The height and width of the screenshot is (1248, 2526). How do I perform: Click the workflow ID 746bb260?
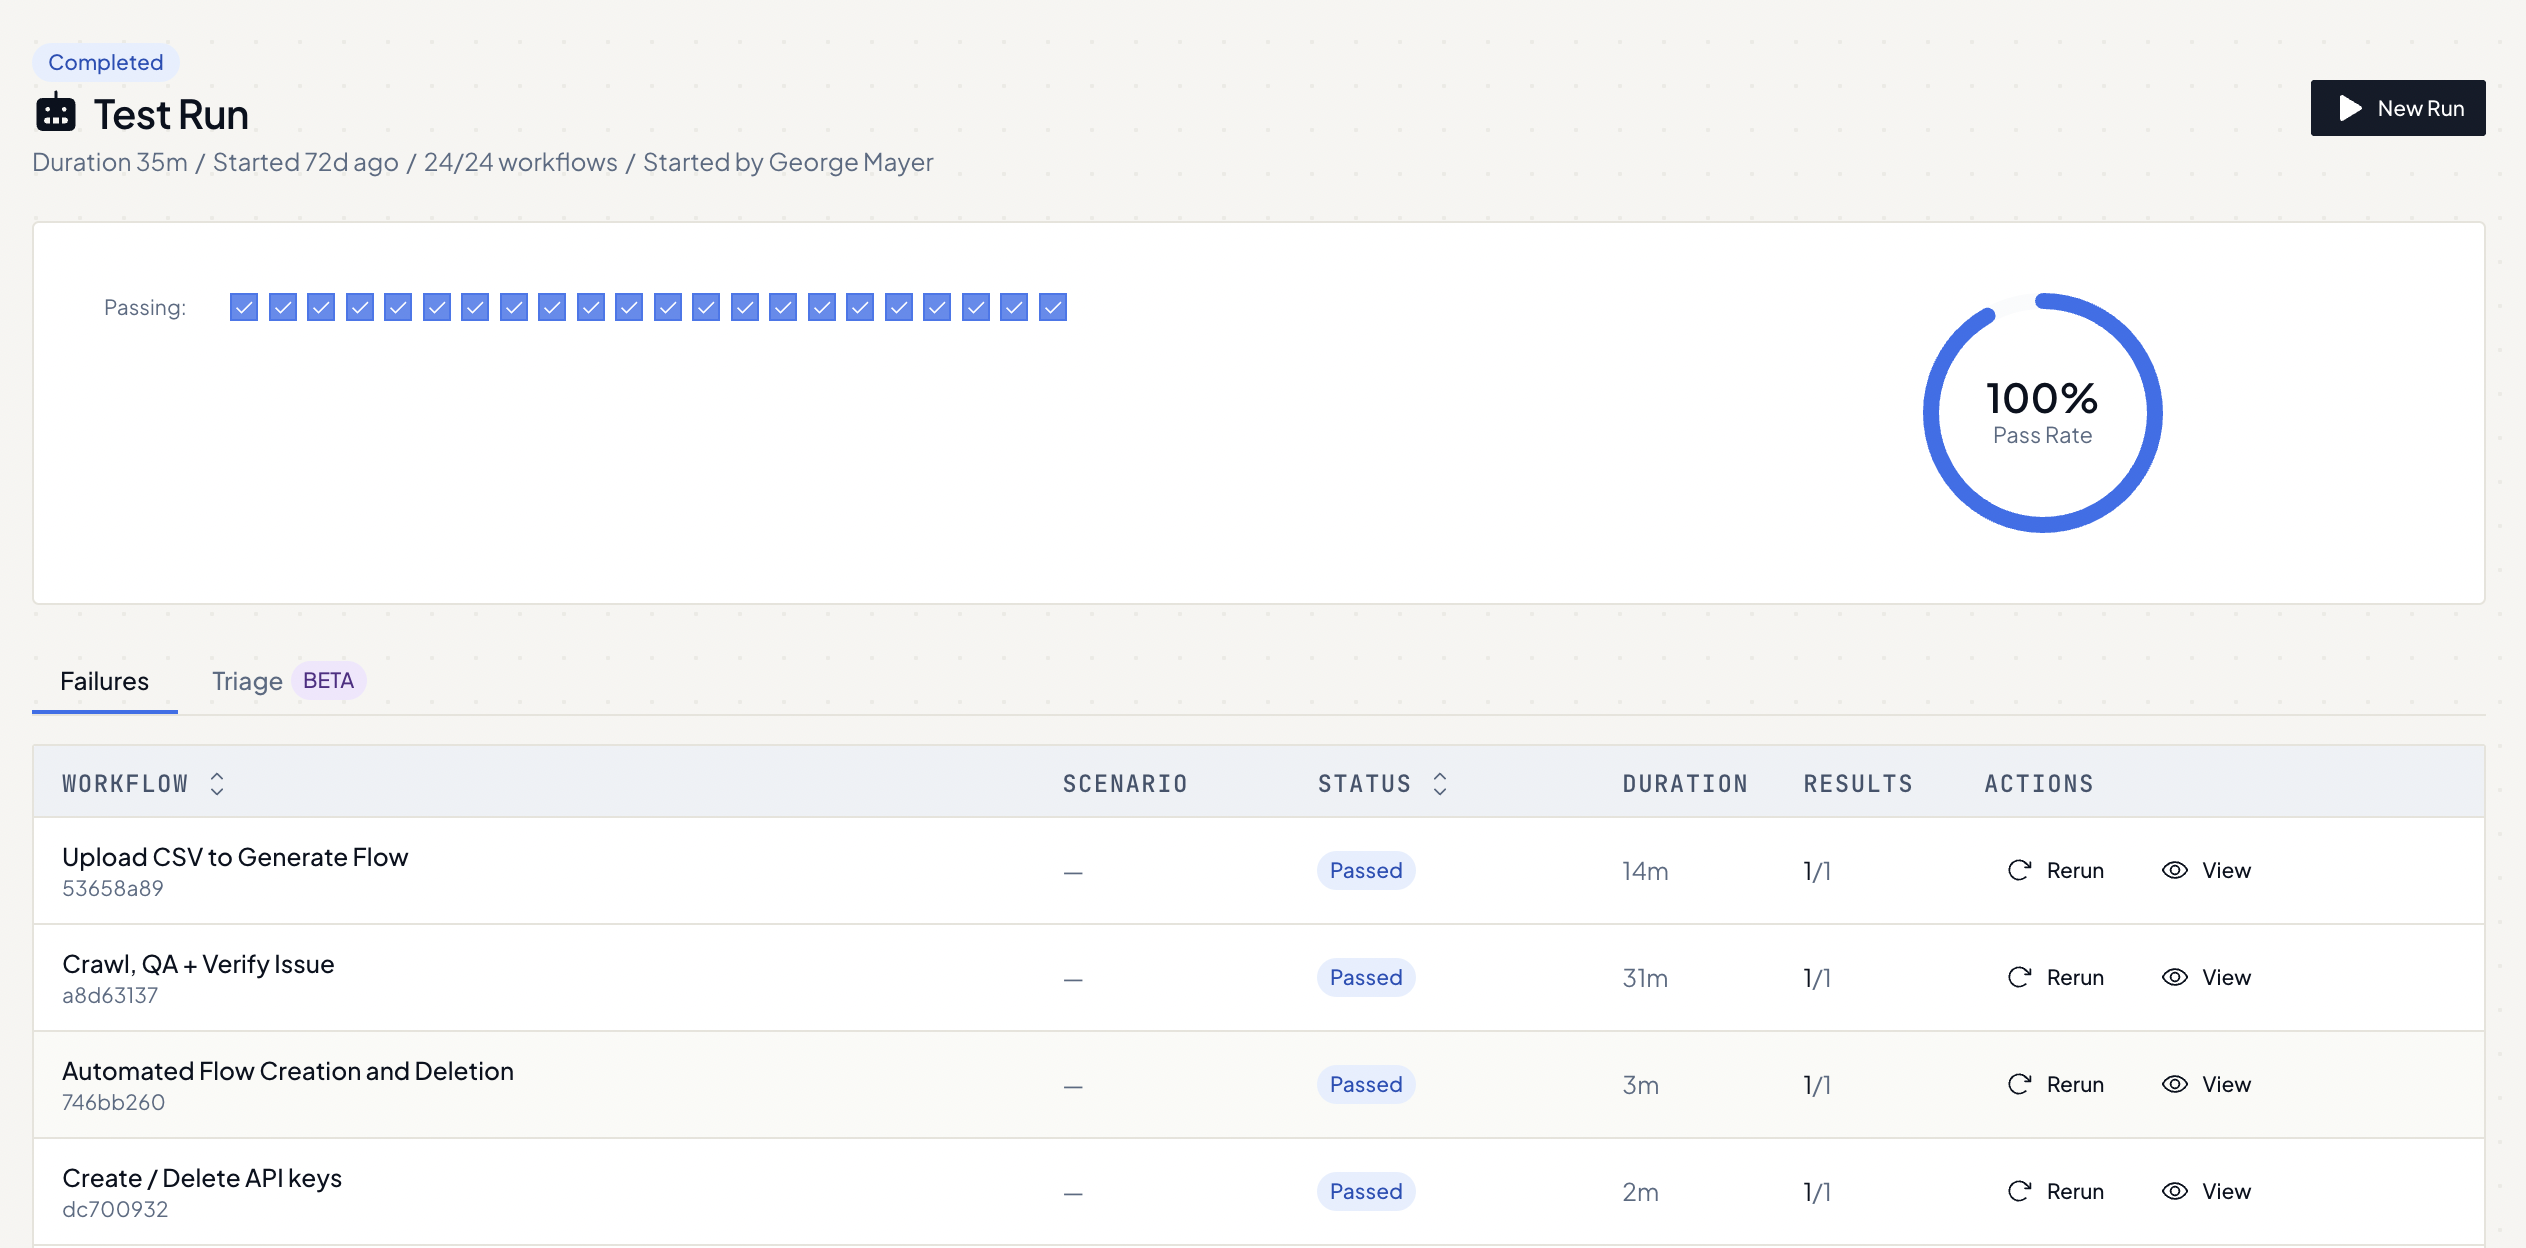(114, 1103)
